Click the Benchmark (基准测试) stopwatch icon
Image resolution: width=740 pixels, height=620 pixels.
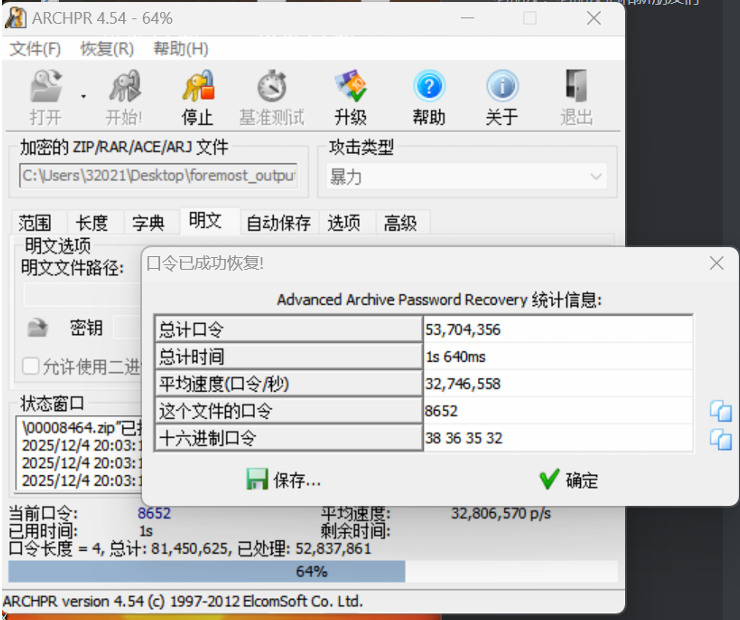tap(271, 88)
